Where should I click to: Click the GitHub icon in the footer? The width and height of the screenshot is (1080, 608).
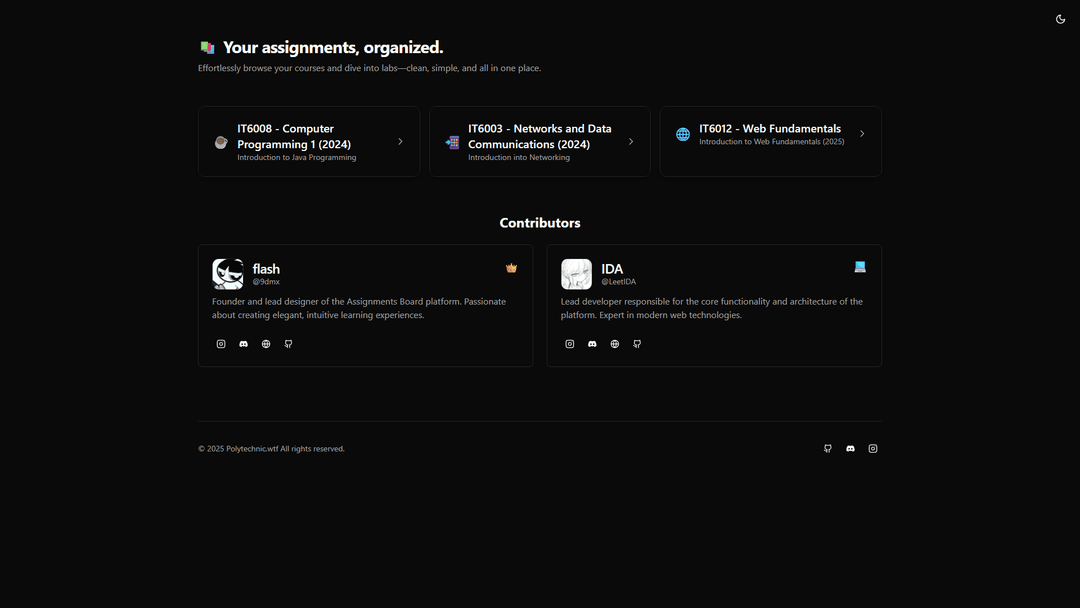[827, 448]
